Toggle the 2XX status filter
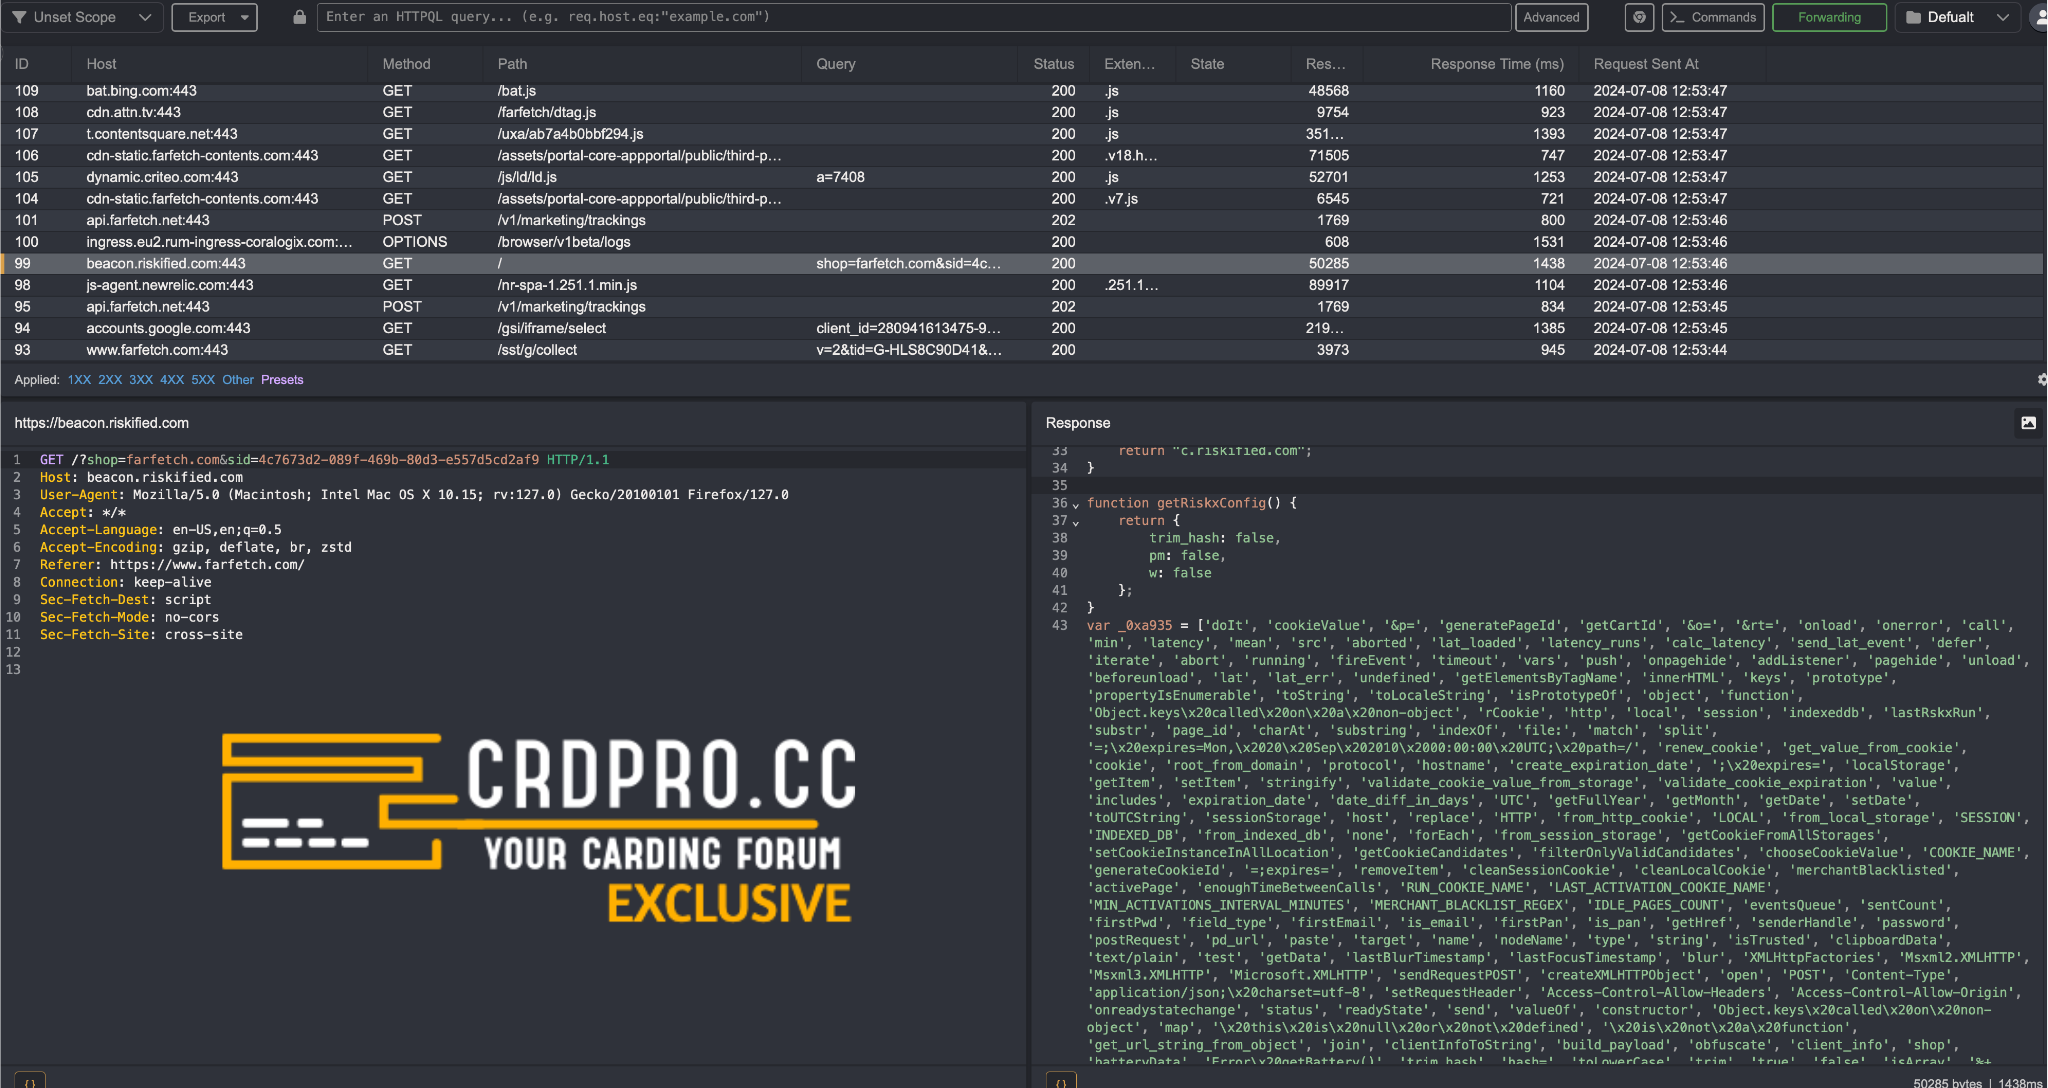This screenshot has height=1088, width=2048. click(x=110, y=380)
